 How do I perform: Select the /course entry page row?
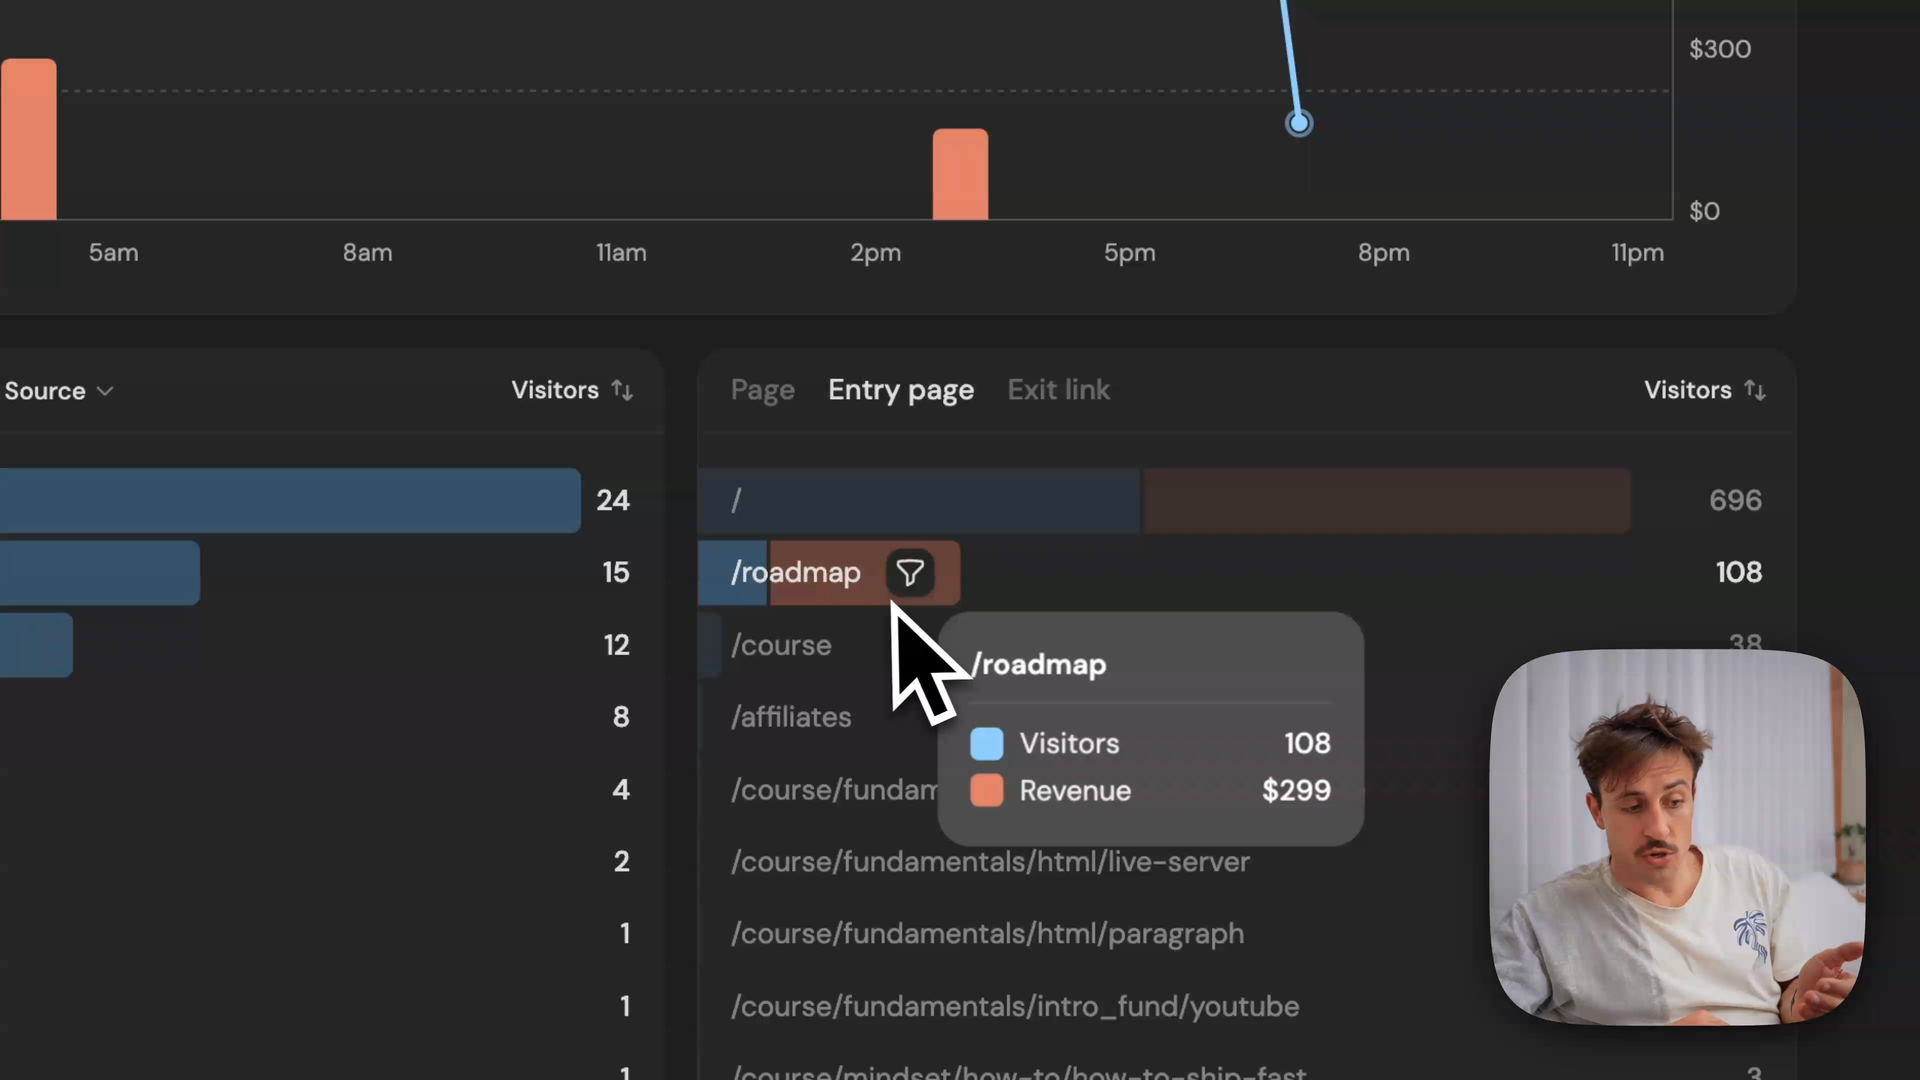pos(781,645)
